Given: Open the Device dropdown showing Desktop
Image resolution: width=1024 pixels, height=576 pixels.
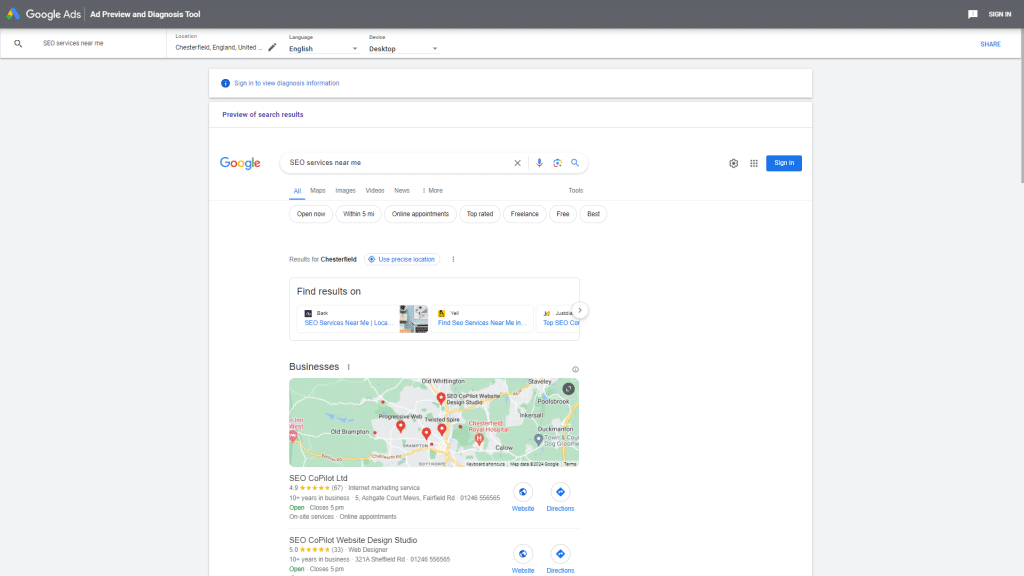Looking at the screenshot, I should coord(400,48).
